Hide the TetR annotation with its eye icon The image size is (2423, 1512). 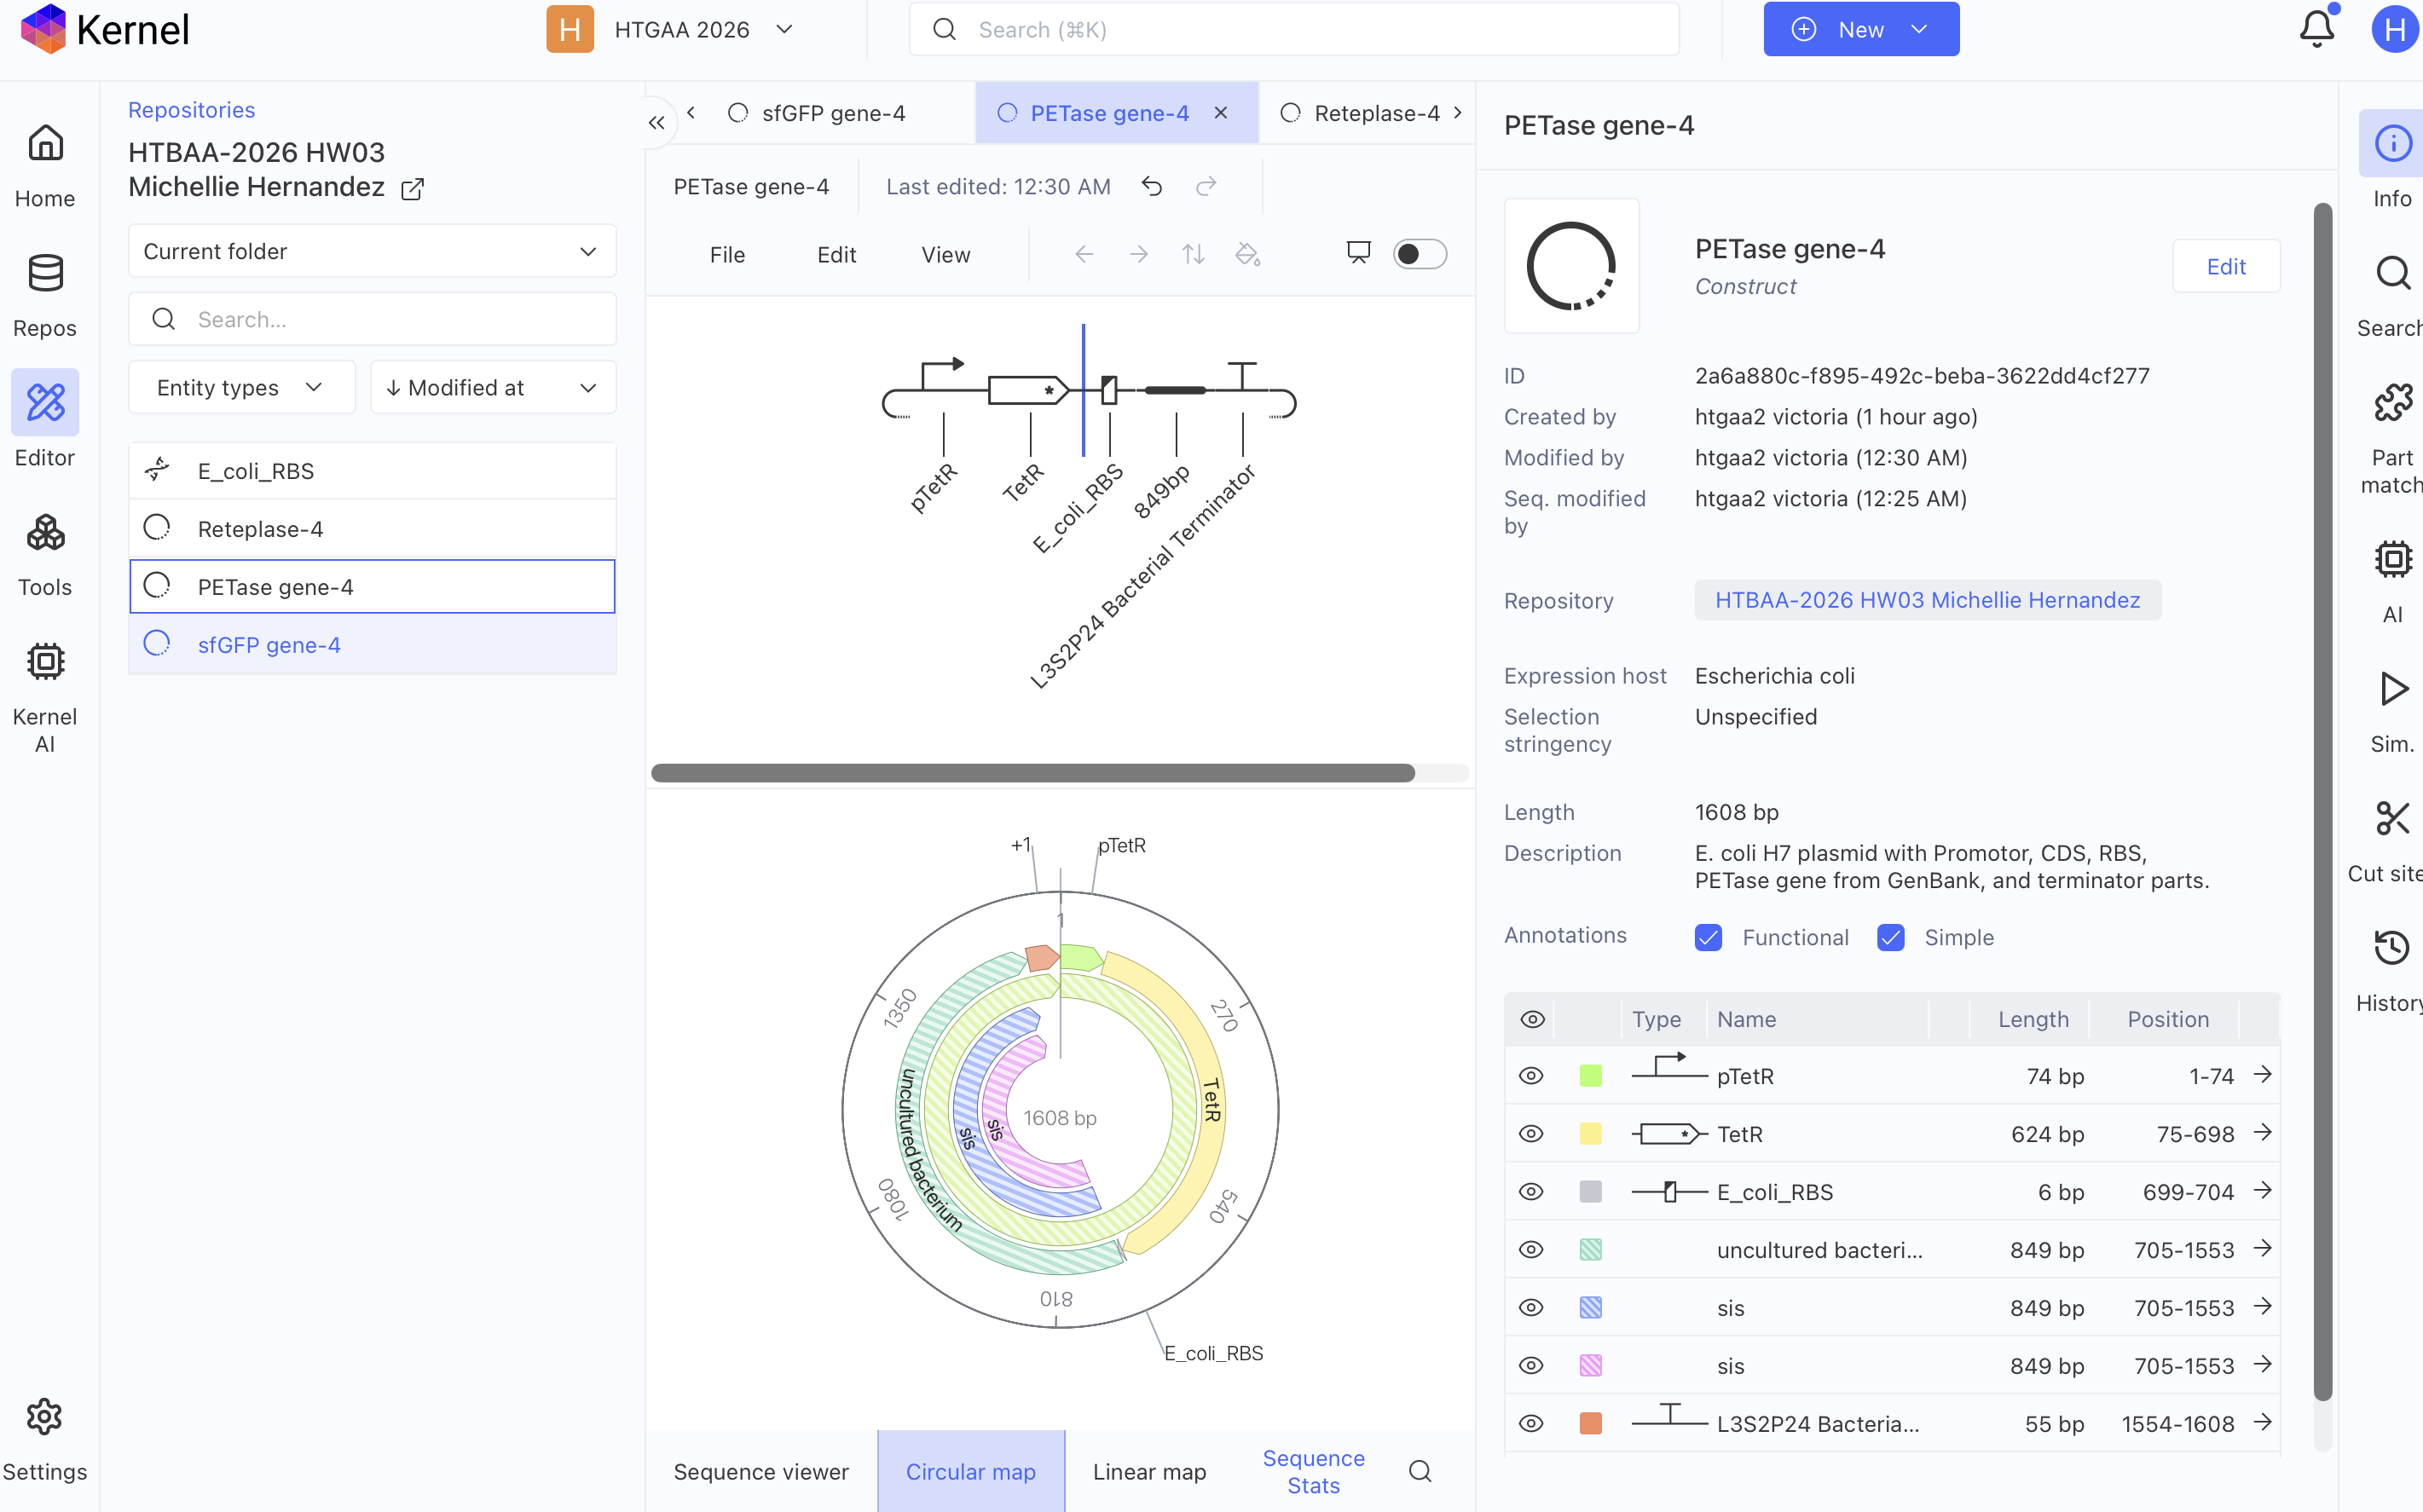(x=1531, y=1134)
